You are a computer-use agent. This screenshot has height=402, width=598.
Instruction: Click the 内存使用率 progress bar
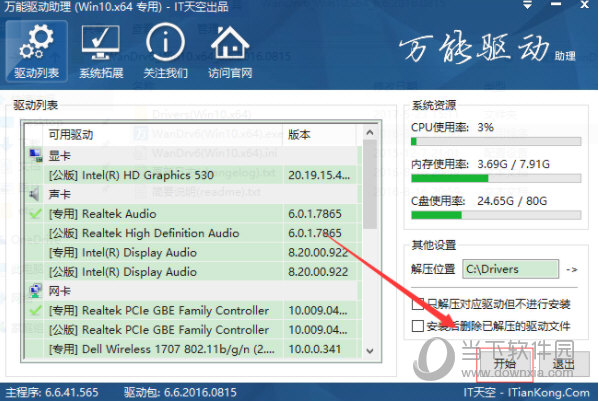[x=496, y=178]
